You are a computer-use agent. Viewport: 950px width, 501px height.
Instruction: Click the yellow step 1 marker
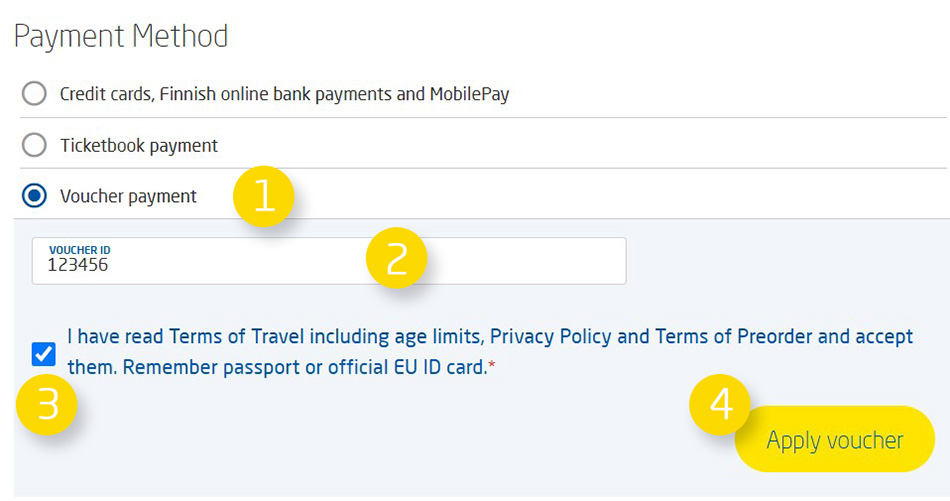point(263,197)
